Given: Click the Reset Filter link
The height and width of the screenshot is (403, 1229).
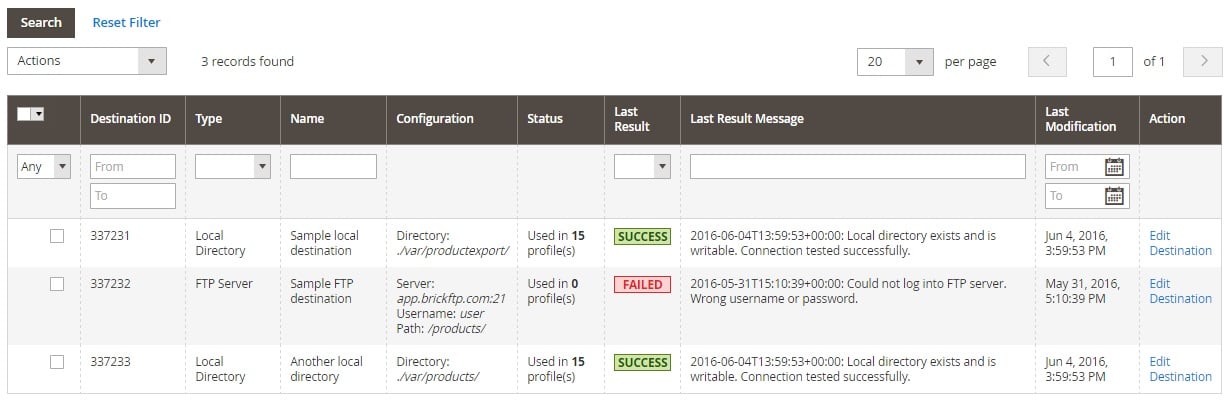Looking at the screenshot, I should (x=126, y=22).
